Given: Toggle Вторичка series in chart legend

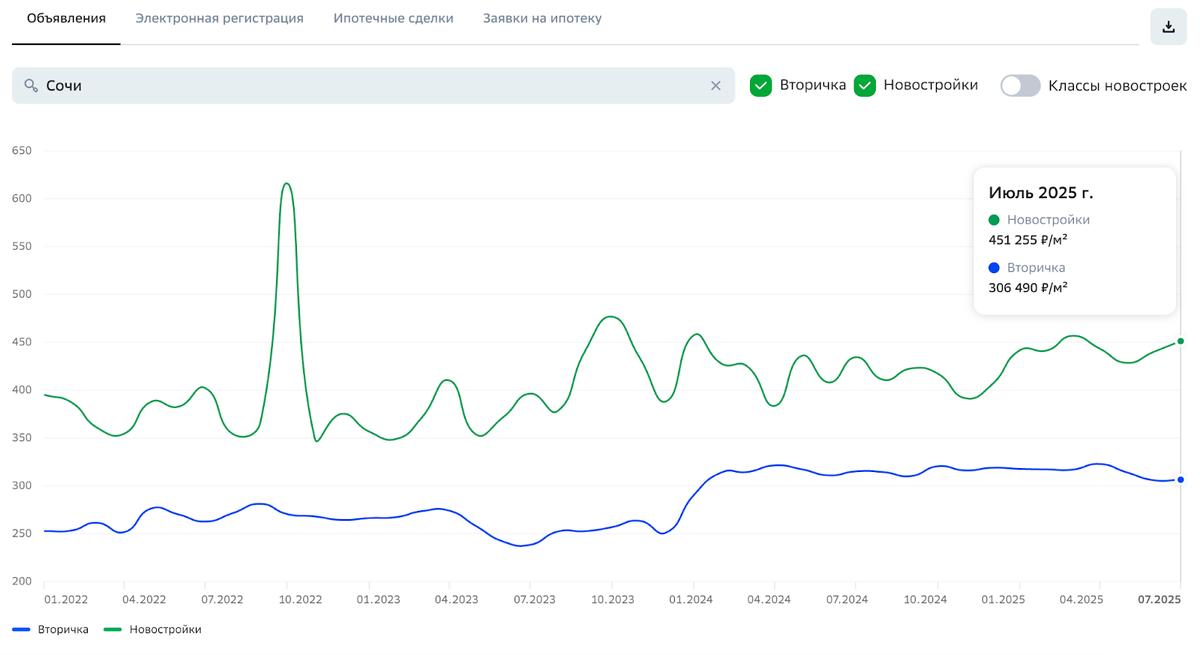Looking at the screenshot, I should click(51, 630).
